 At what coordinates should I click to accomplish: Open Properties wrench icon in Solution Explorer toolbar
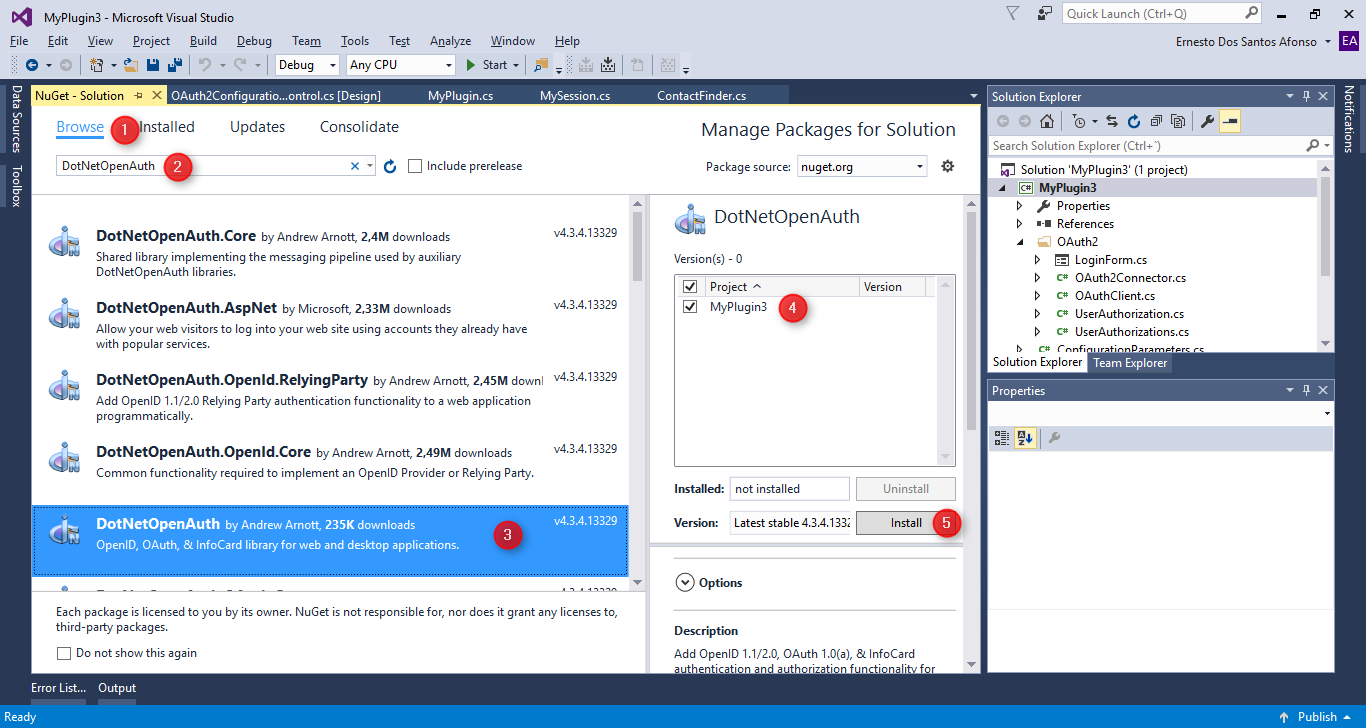coord(1207,121)
